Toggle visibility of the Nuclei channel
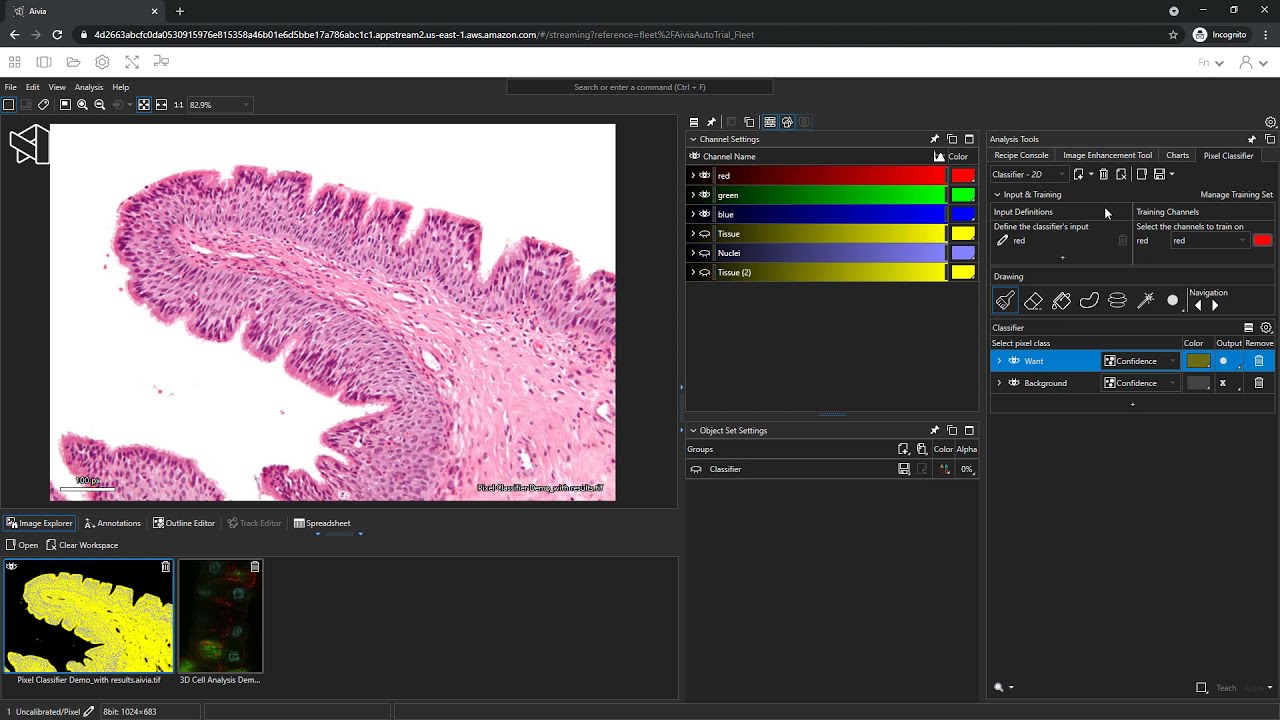This screenshot has height=720, width=1280. (705, 253)
